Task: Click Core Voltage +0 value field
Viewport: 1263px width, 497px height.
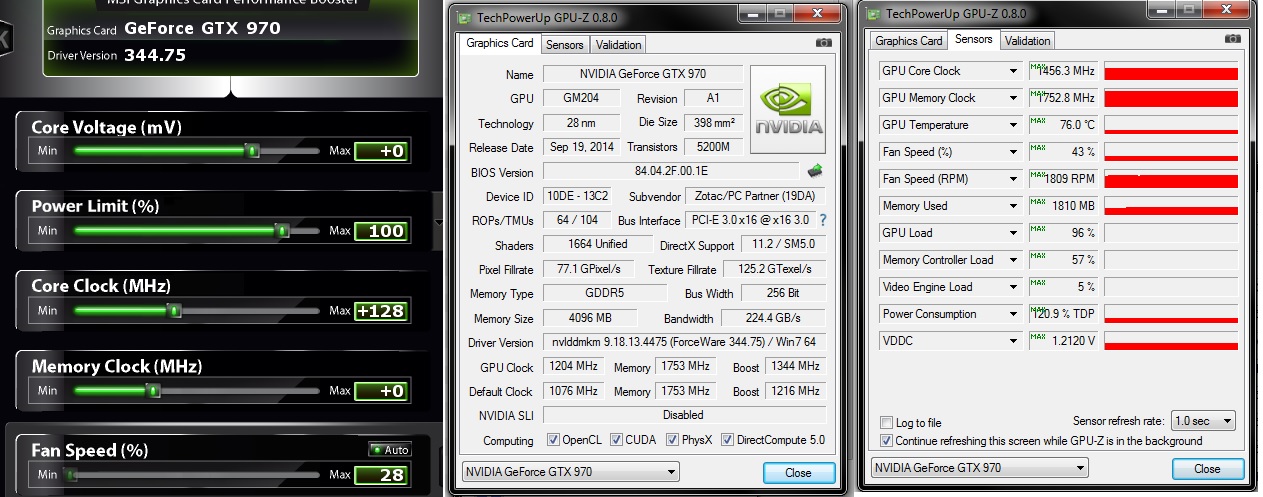Action: tap(381, 151)
